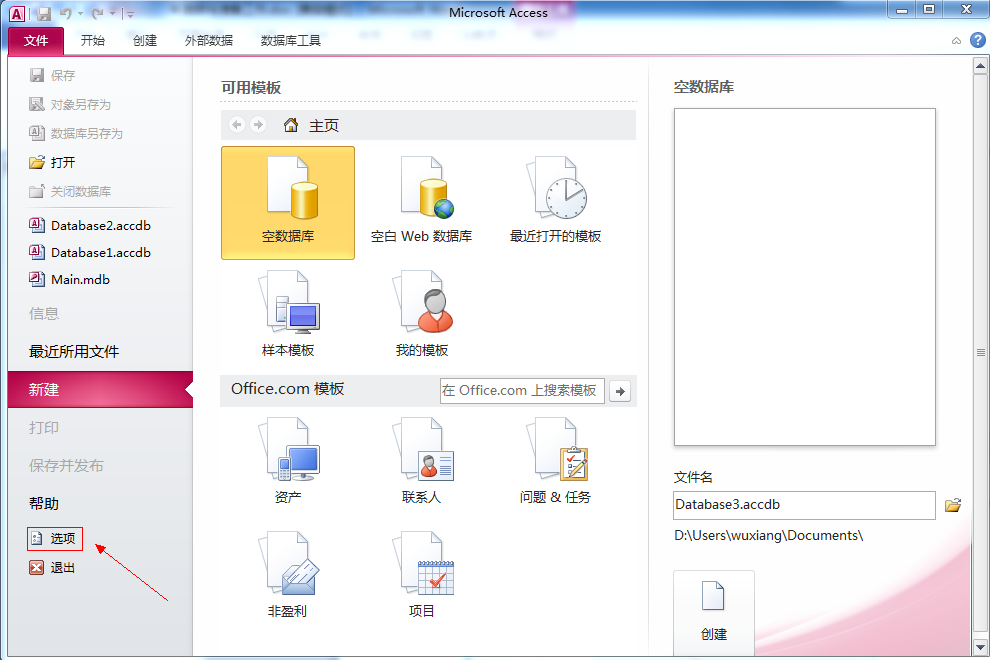990x660 pixels.
Task: Open the Access help question mark icon
Action: (x=977, y=40)
